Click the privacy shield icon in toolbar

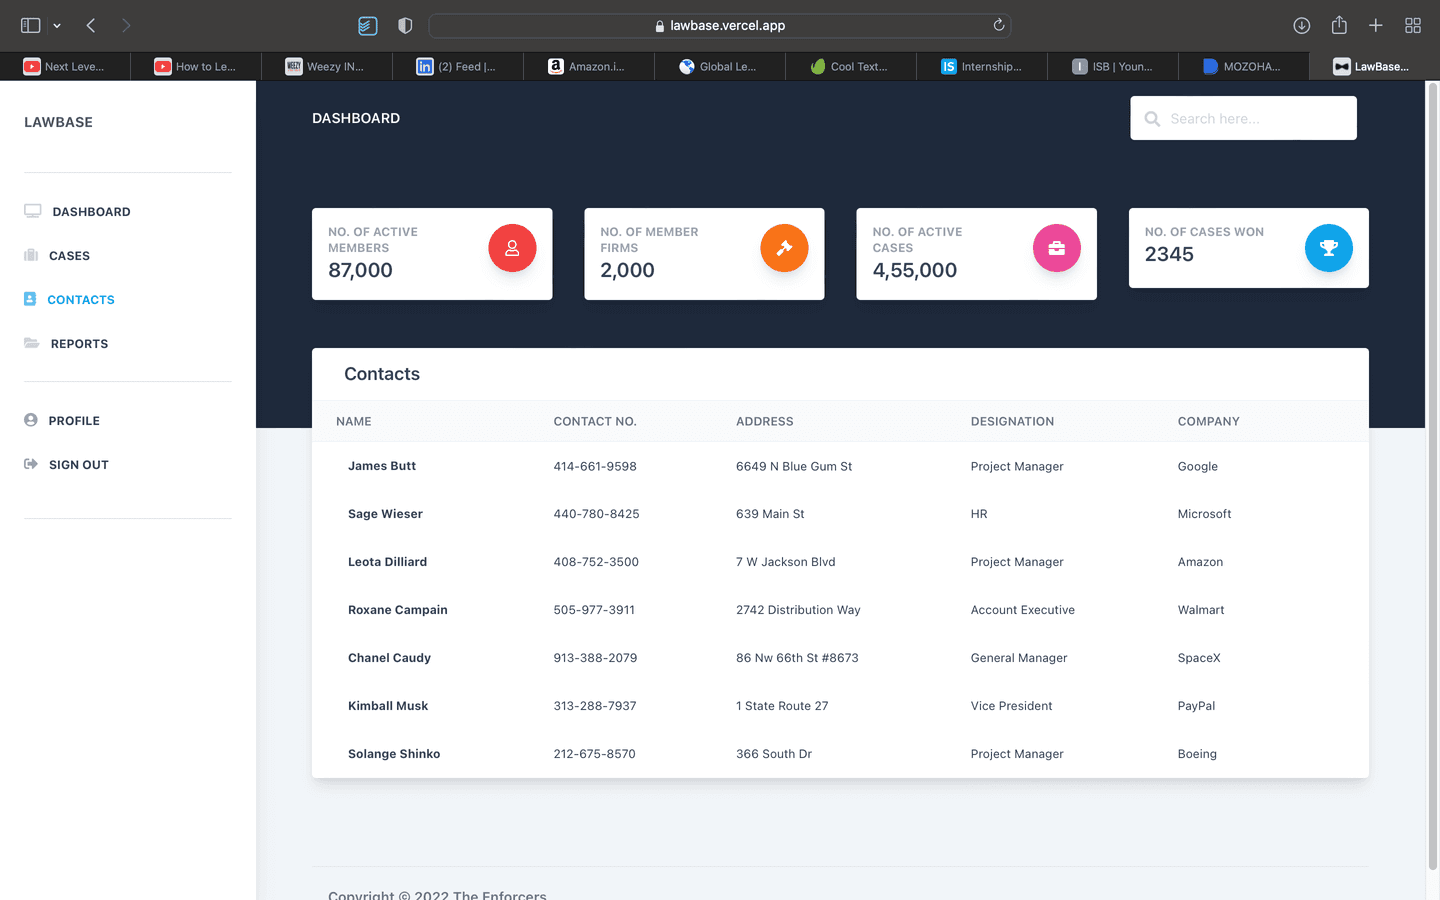pos(405,25)
